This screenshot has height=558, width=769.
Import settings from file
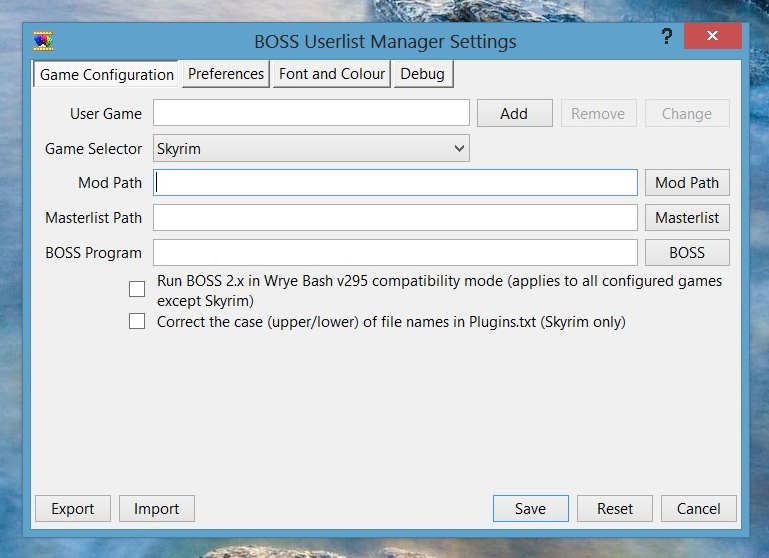[x=157, y=509]
